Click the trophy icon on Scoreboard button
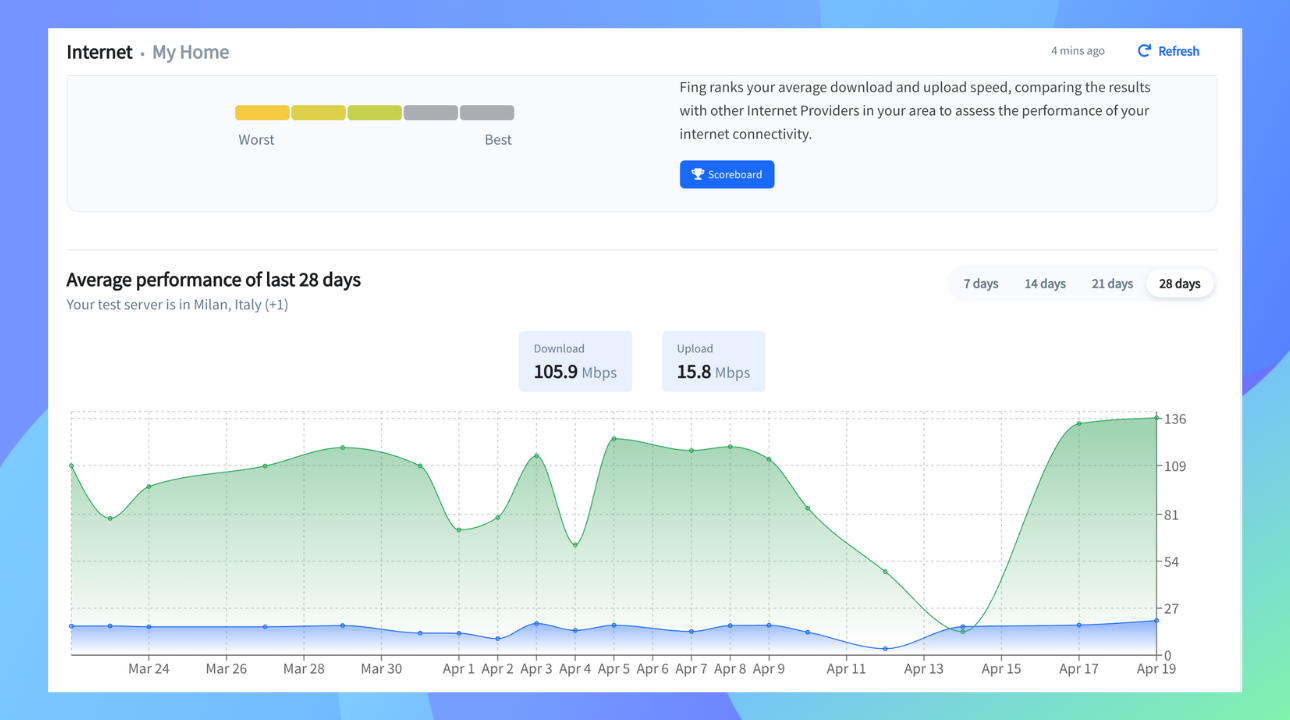The image size is (1290, 720). tap(698, 175)
